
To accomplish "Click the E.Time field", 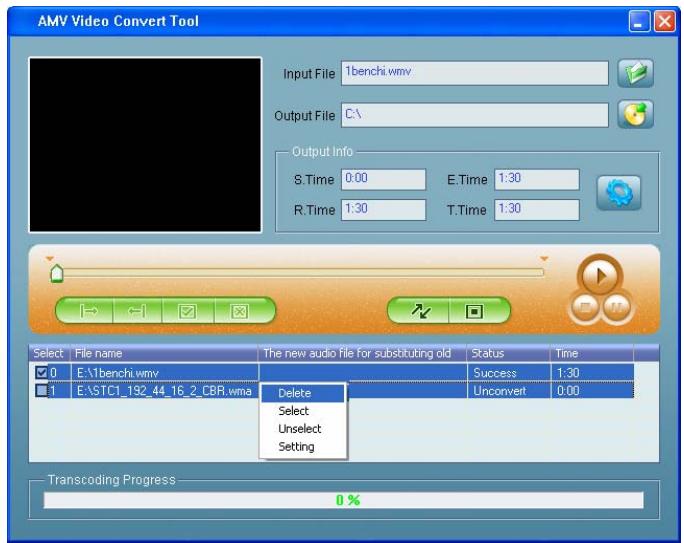I will coord(537,179).
